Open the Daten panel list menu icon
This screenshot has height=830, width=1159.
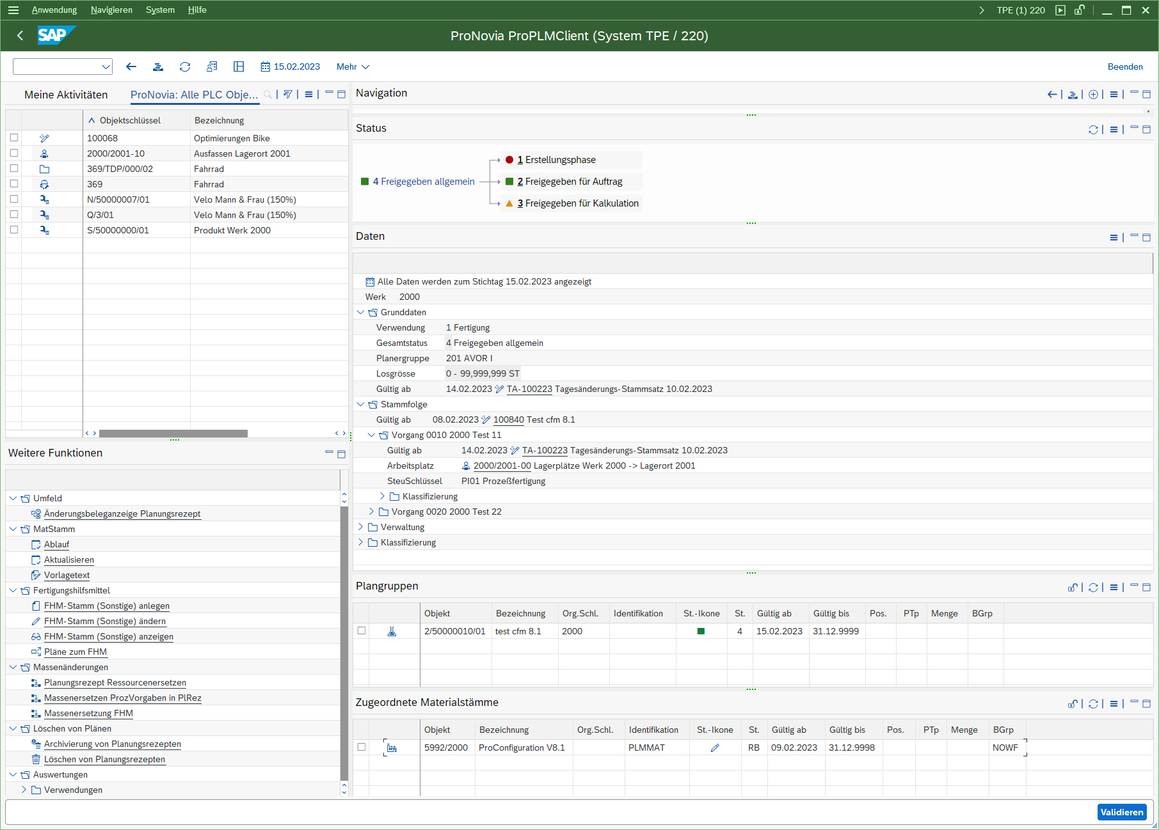tap(1114, 237)
